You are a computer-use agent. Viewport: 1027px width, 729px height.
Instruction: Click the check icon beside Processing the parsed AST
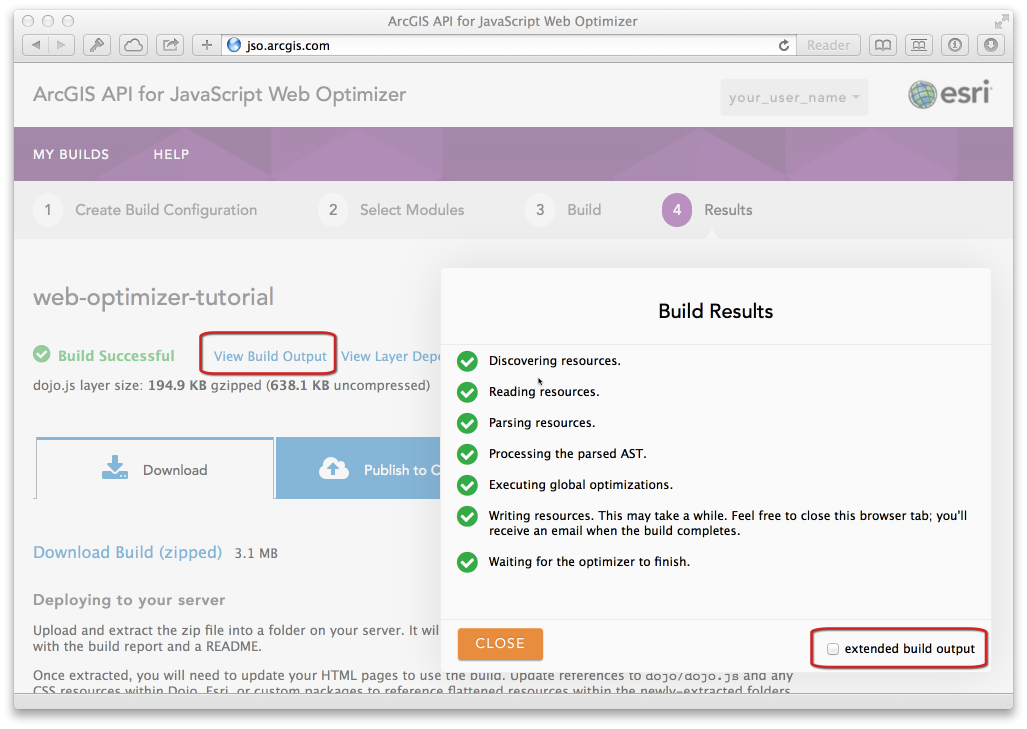467,454
